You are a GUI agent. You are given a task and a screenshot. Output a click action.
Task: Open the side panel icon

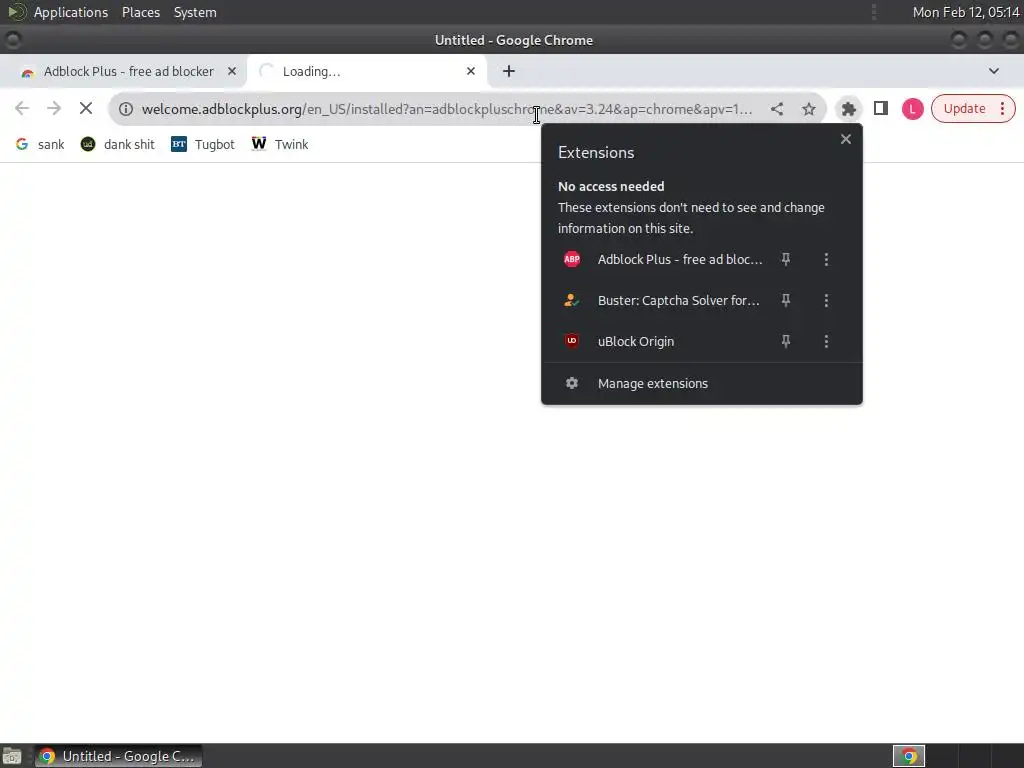point(880,108)
